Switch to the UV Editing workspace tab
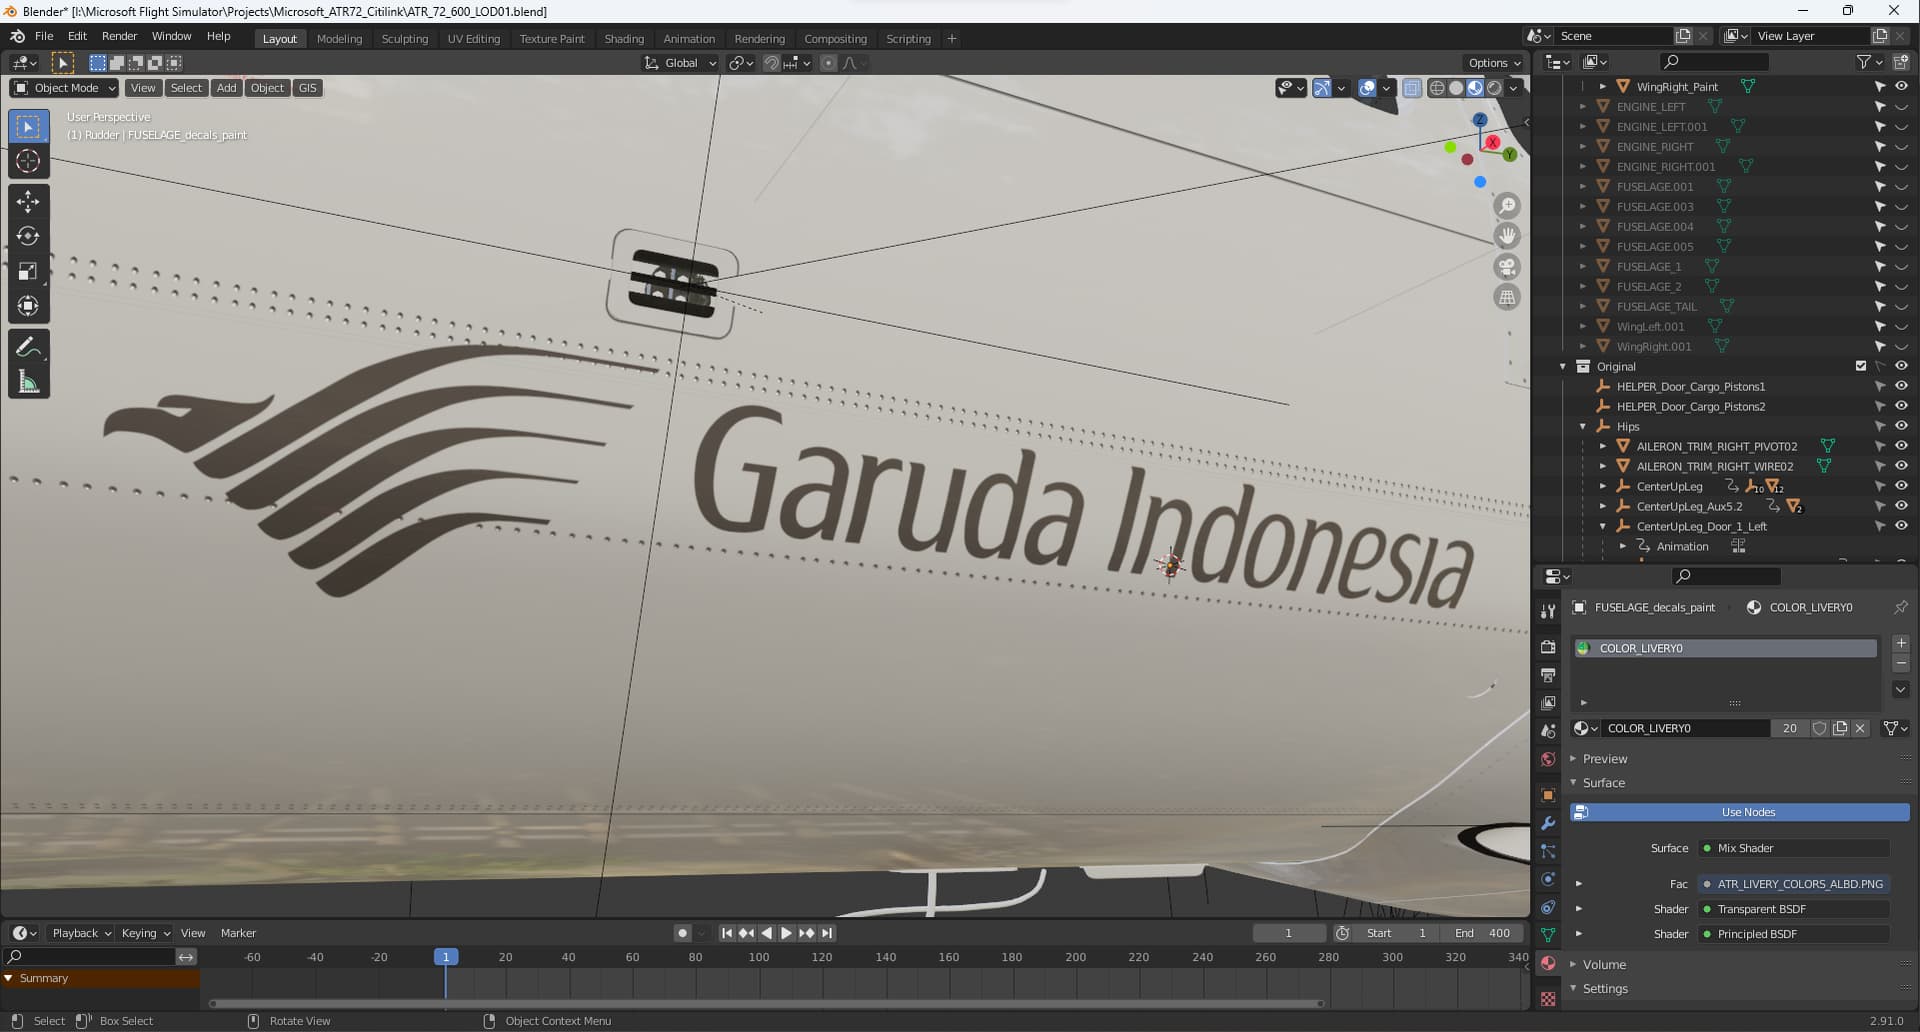1920x1032 pixels. (473, 39)
